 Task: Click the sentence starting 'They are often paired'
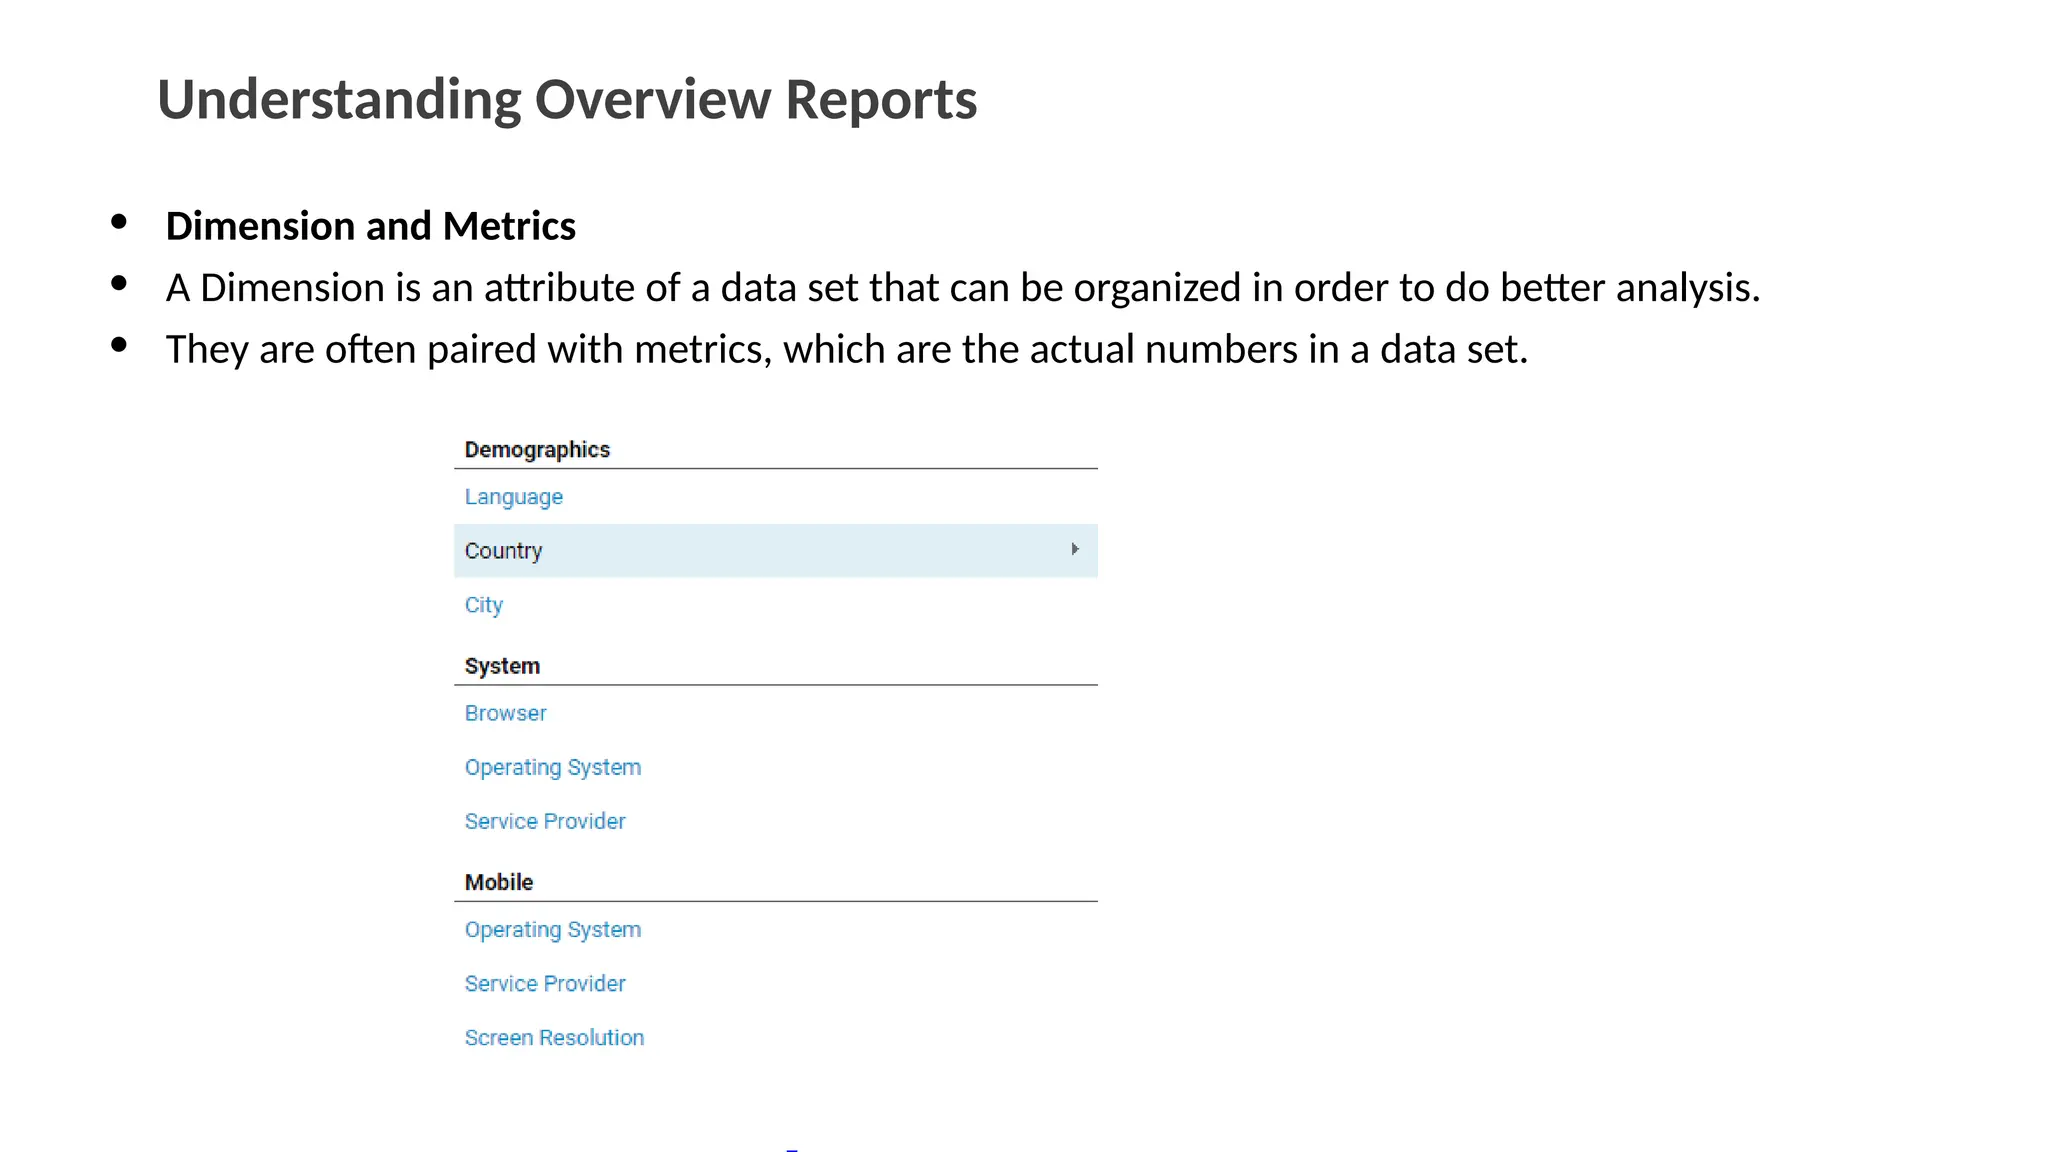pos(847,350)
